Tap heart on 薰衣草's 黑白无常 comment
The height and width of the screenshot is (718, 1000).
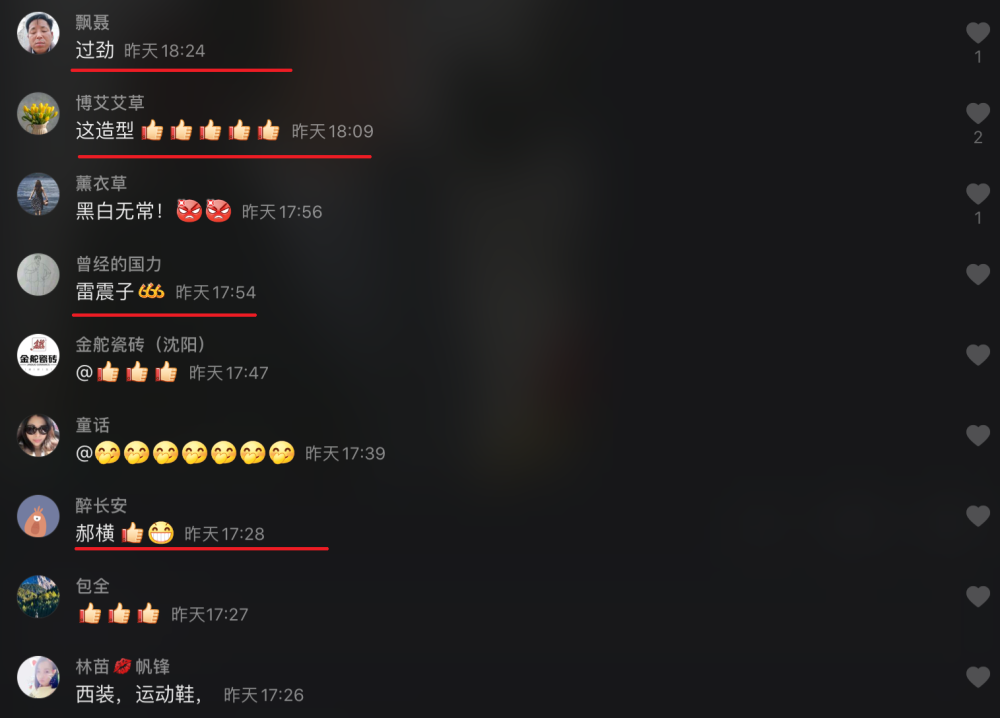pos(978,194)
